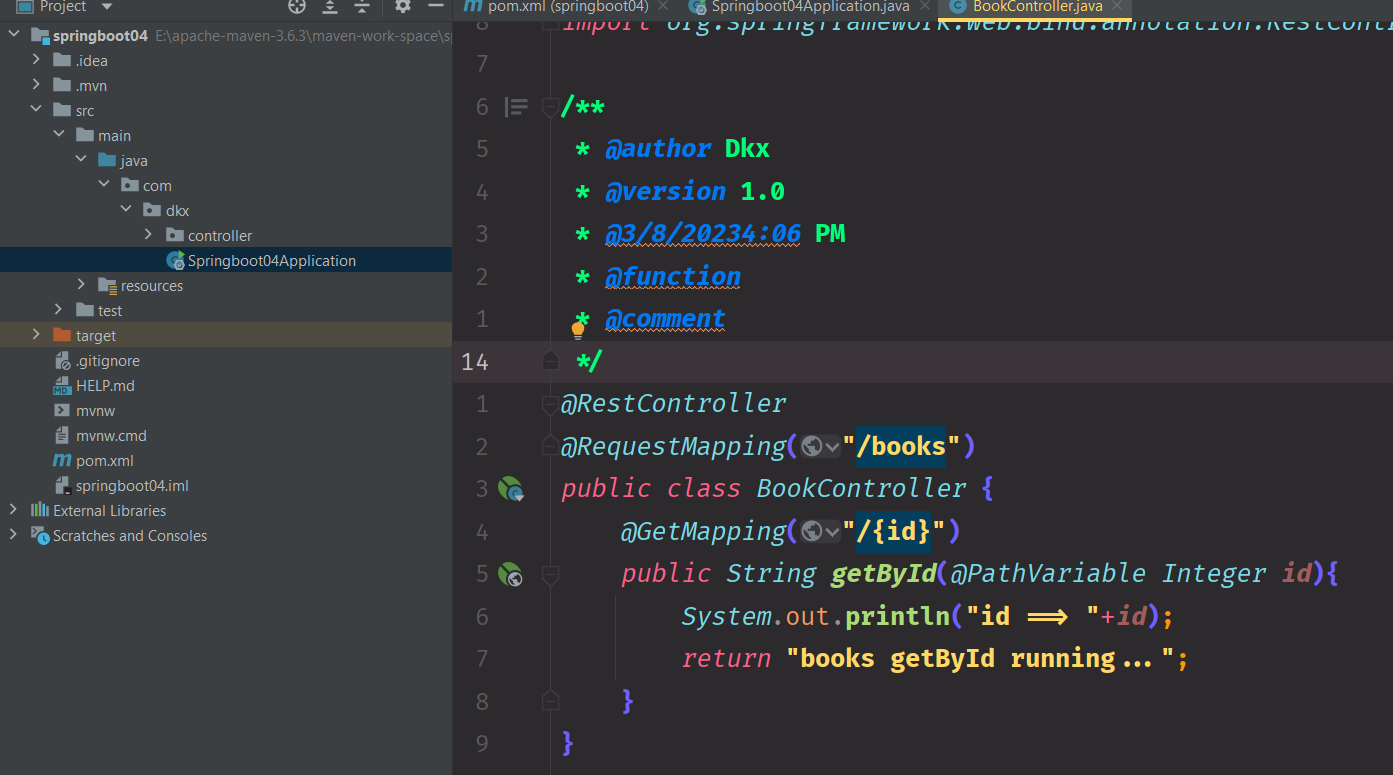This screenshot has width=1393, height=775.
Task: Open globe URL dropdown in @RequestMapping line
Action: pos(820,447)
